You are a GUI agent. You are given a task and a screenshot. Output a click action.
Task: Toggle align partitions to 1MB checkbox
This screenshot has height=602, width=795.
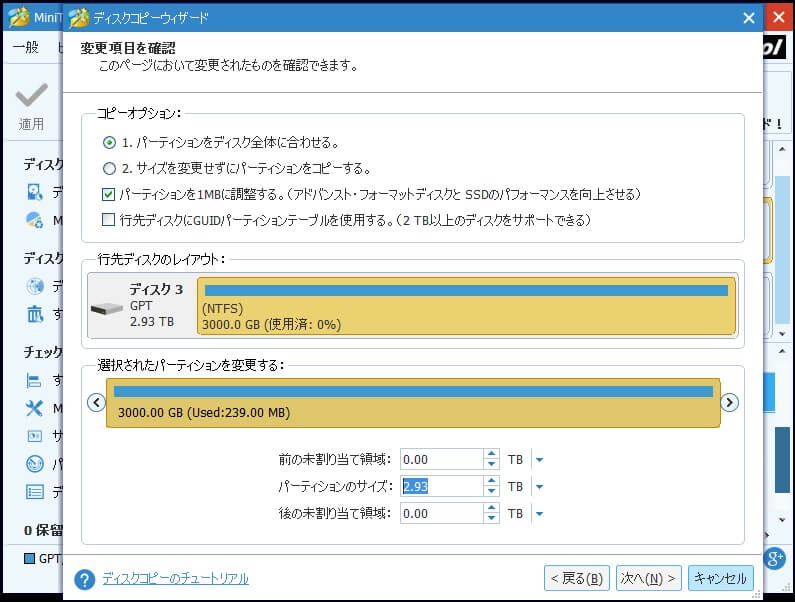[109, 194]
